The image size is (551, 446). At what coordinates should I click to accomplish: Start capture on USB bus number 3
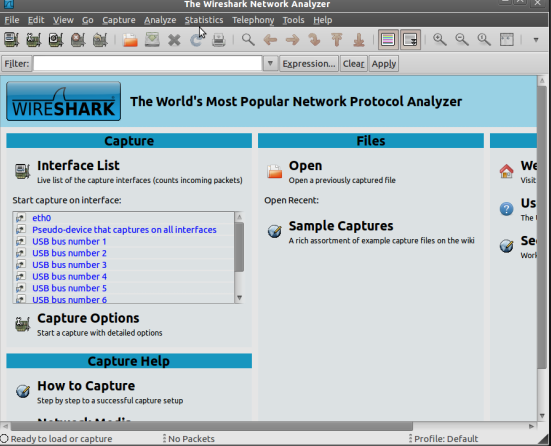click(x=69, y=265)
